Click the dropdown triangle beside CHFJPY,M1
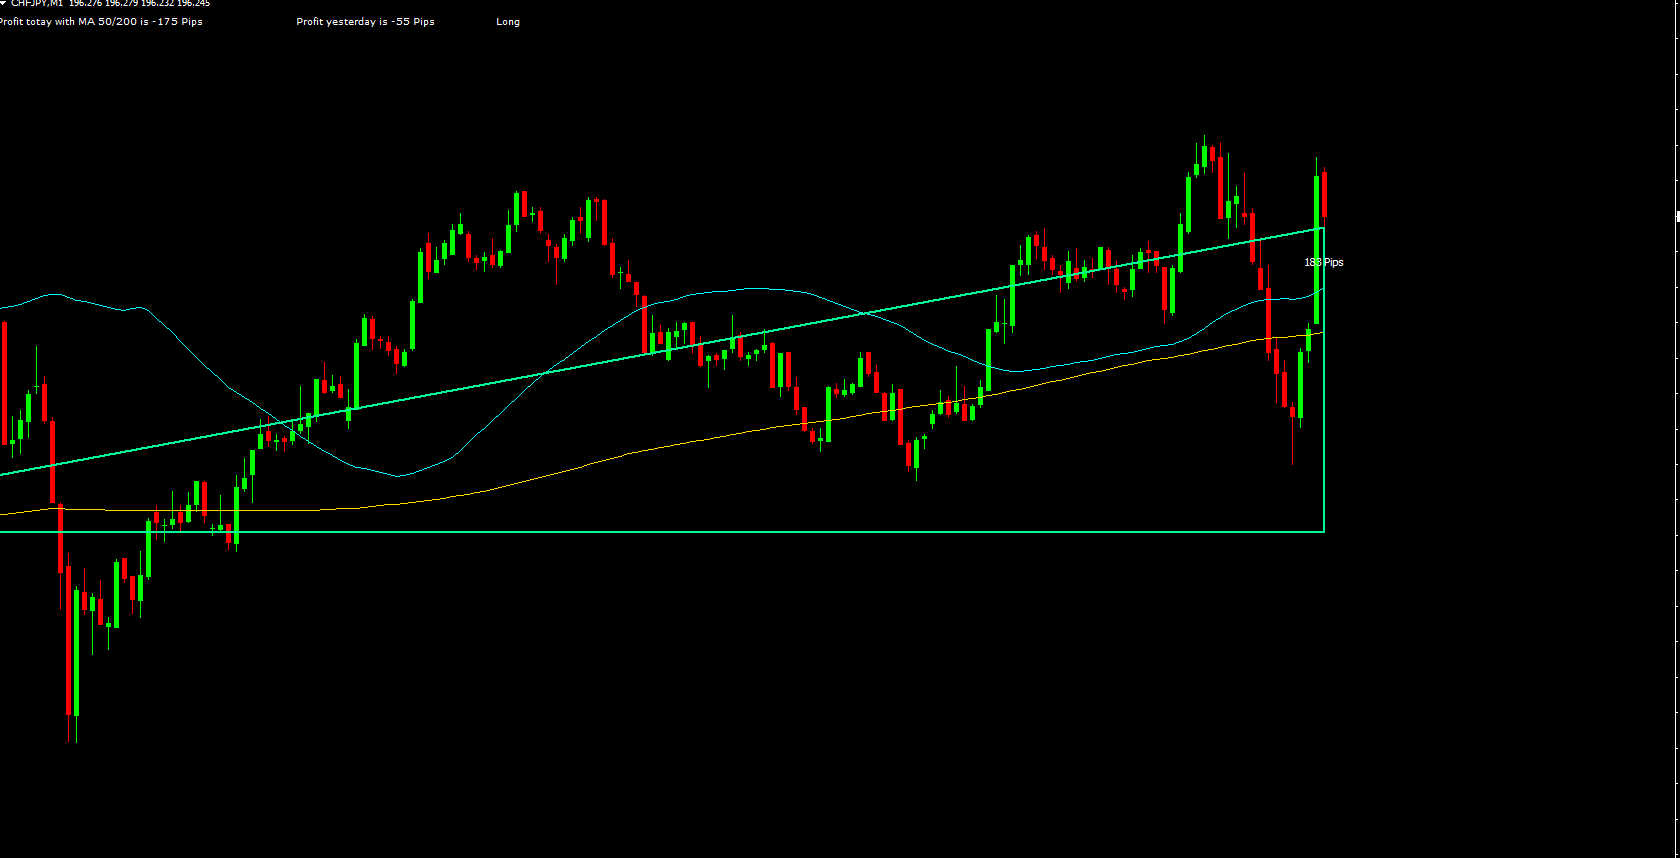 pos(3,3)
